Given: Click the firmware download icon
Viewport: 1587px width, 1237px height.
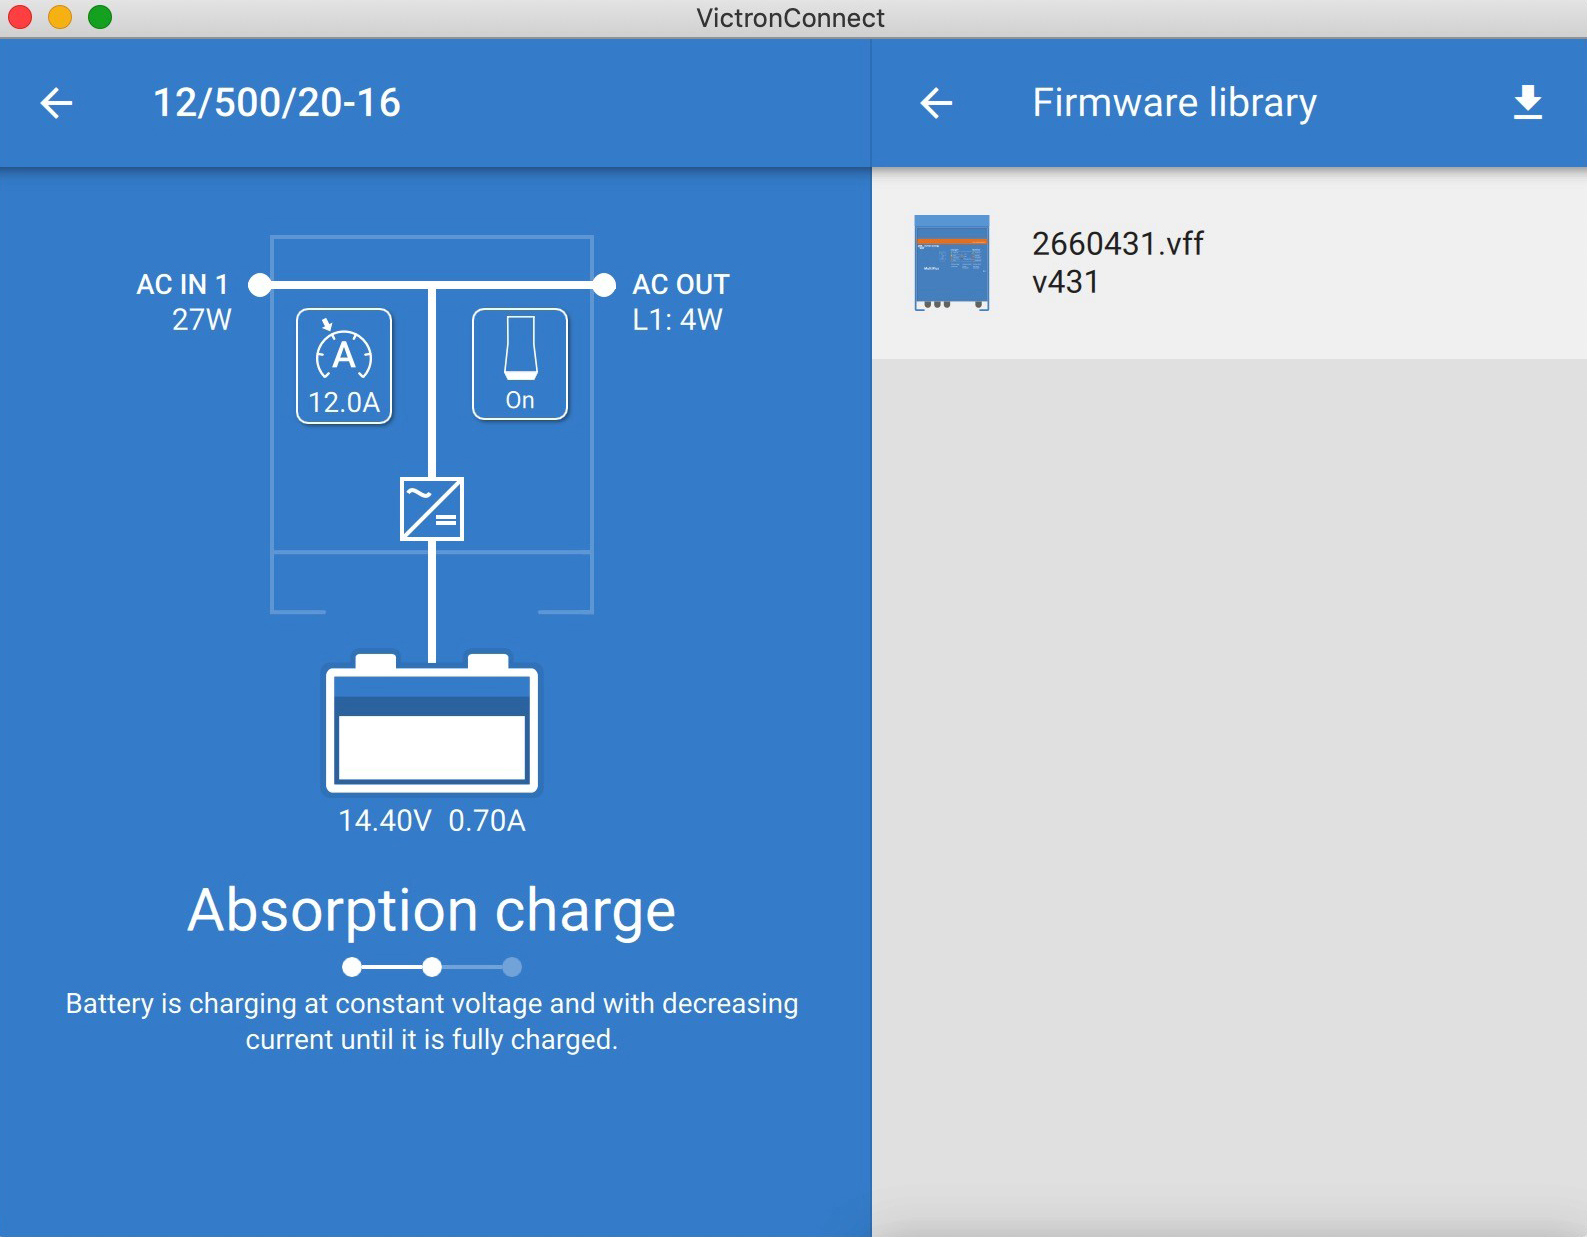Looking at the screenshot, I should (x=1527, y=103).
